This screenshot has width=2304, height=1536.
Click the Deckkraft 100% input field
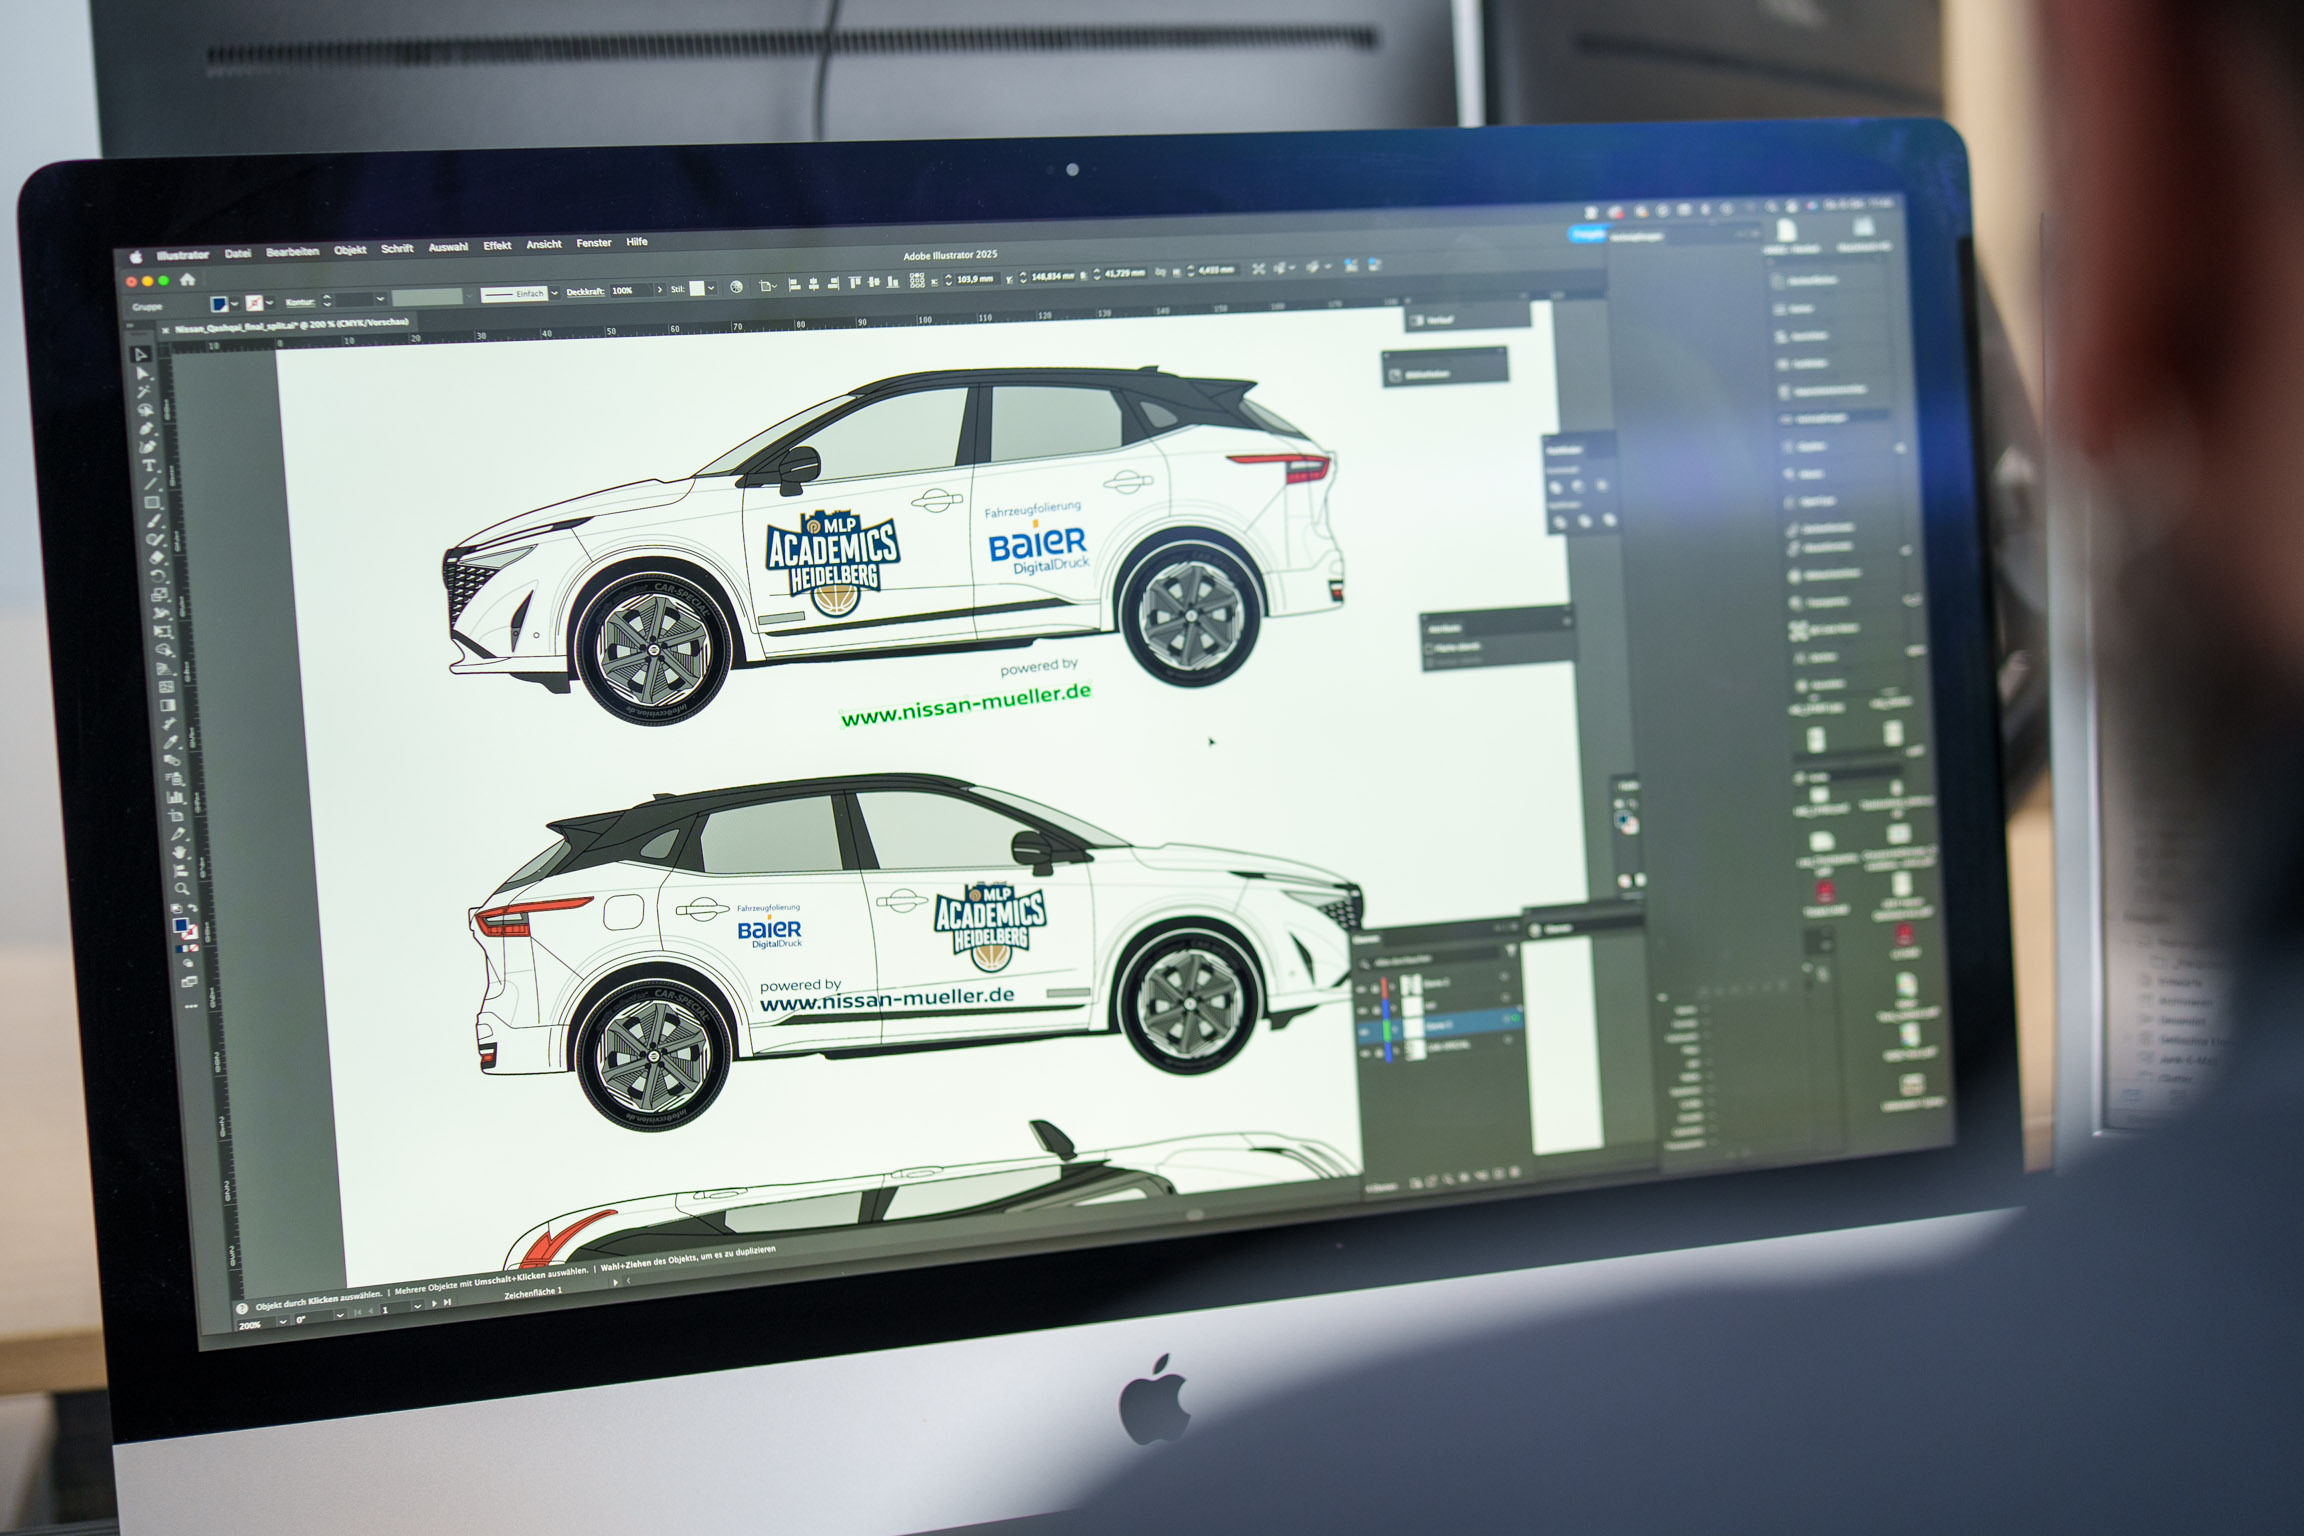coord(628,291)
